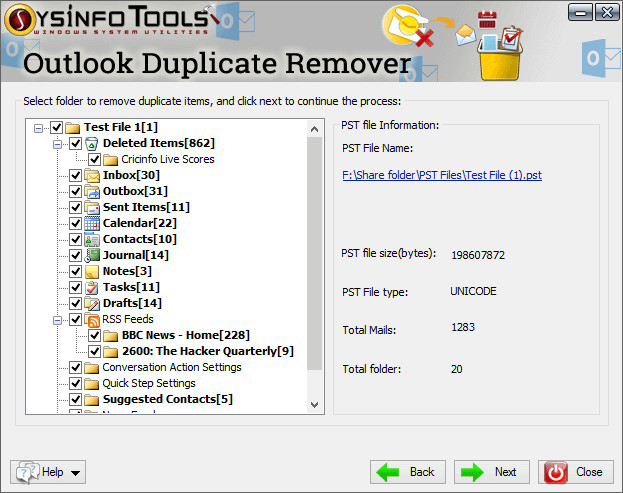Click the Journal book icon
623x493 pixels.
coord(91,255)
